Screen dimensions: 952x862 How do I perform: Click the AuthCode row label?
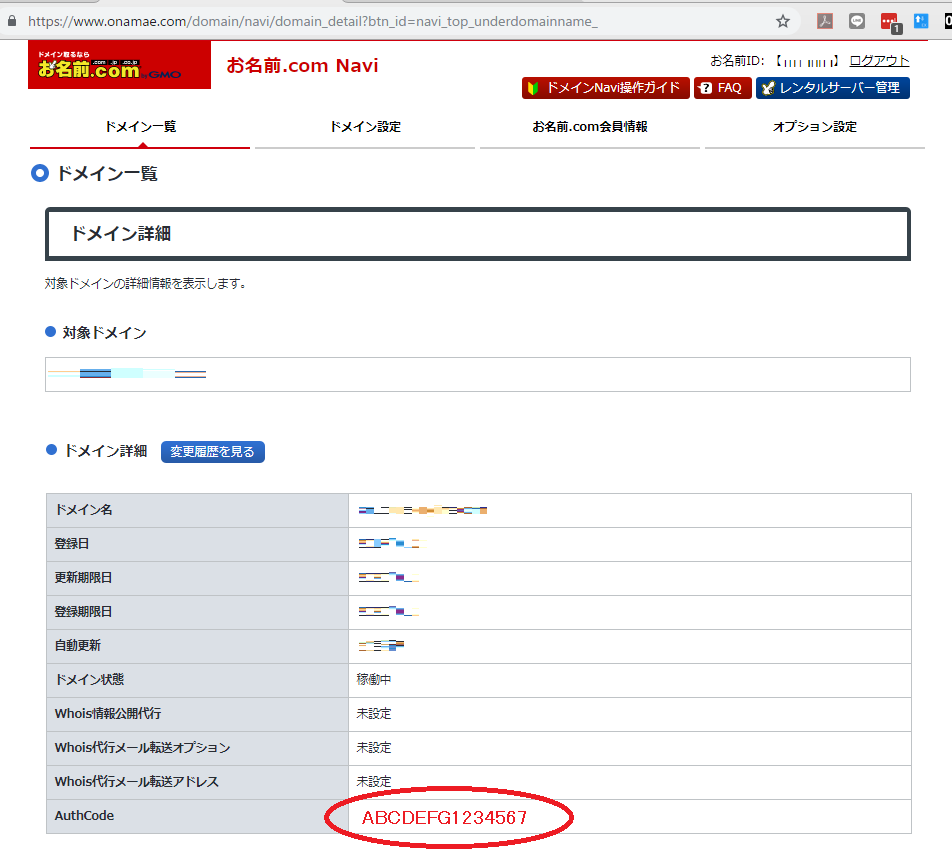[x=84, y=816]
